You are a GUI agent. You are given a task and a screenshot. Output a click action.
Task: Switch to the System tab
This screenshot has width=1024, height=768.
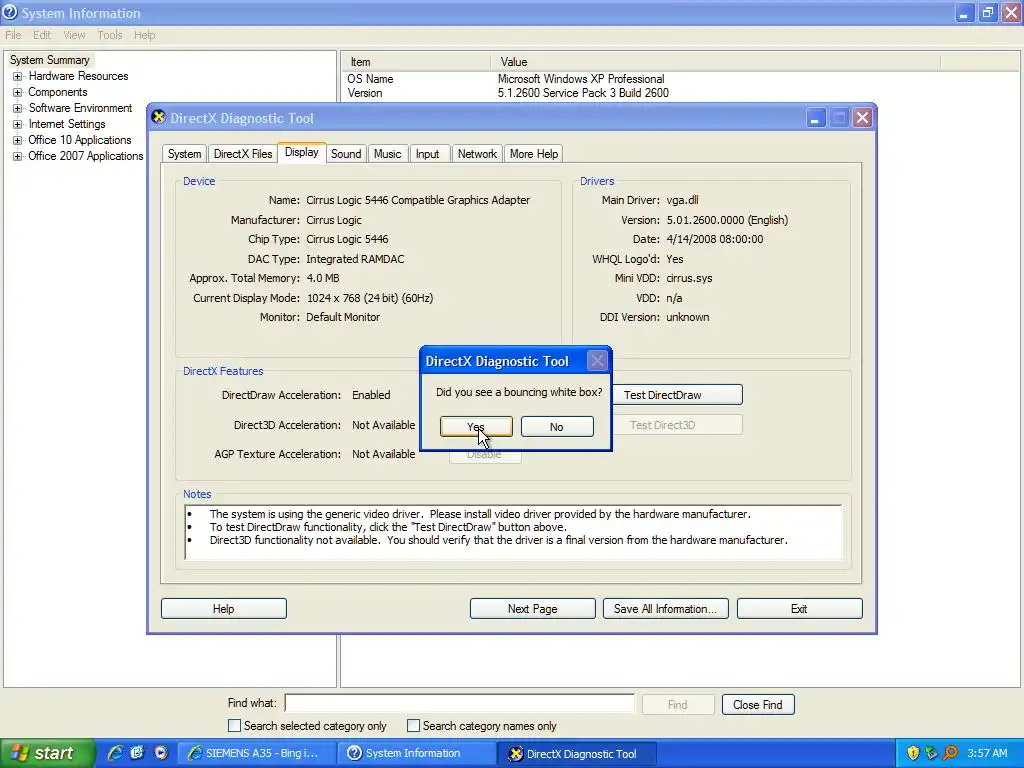click(x=184, y=153)
